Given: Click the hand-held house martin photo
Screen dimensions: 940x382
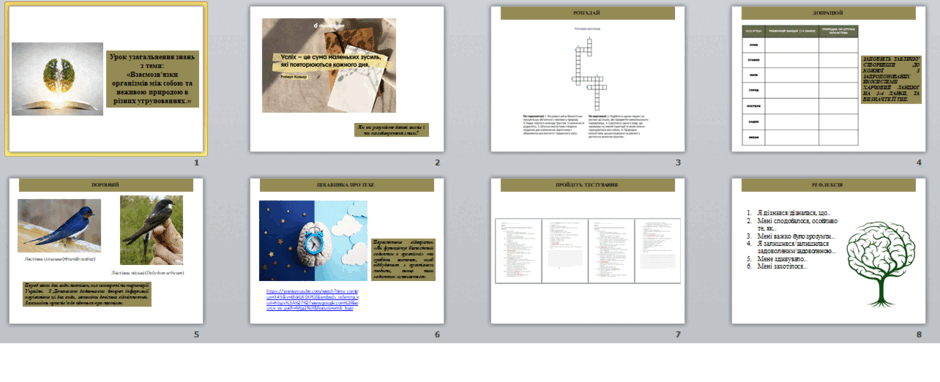Looking at the screenshot, I should coord(151,230).
